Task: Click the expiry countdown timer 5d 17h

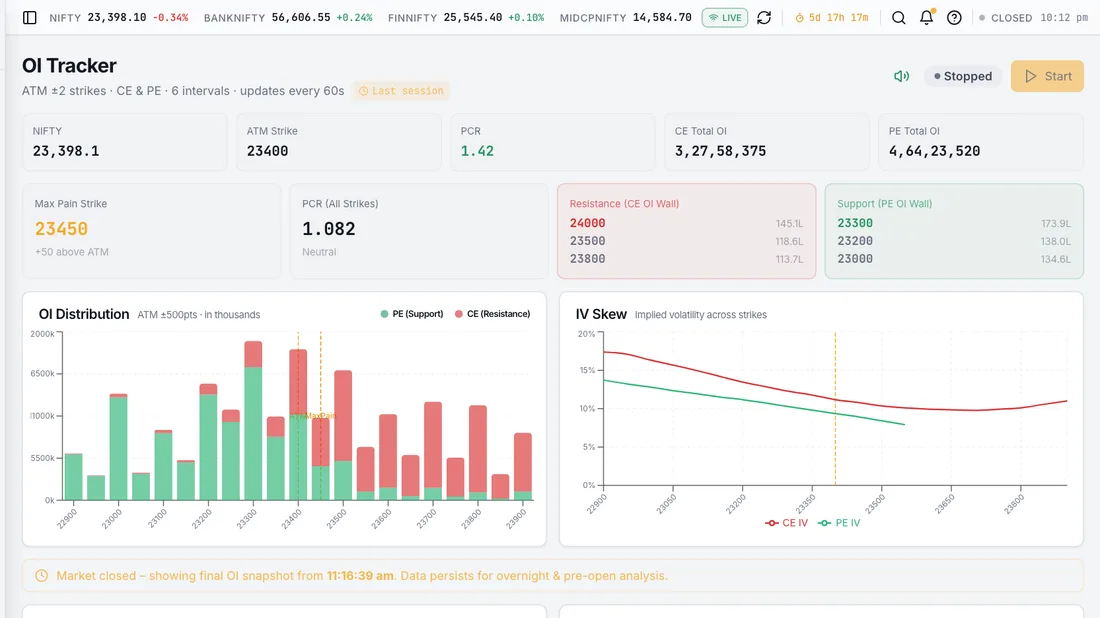Action: pyautogui.click(x=832, y=18)
